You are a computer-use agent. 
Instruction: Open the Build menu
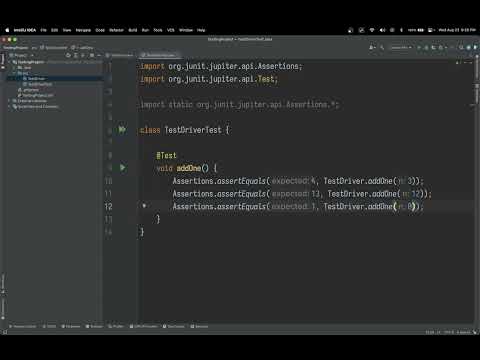pos(133,30)
